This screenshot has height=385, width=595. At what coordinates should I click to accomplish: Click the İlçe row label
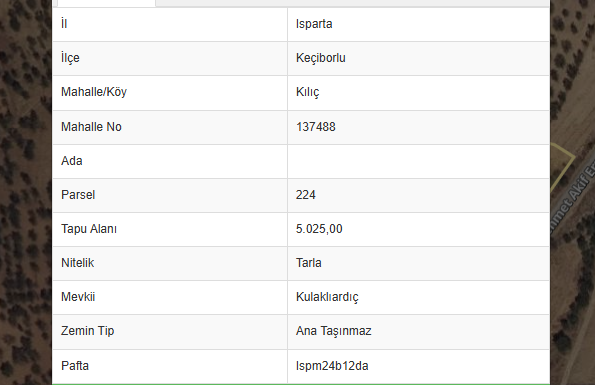70,58
